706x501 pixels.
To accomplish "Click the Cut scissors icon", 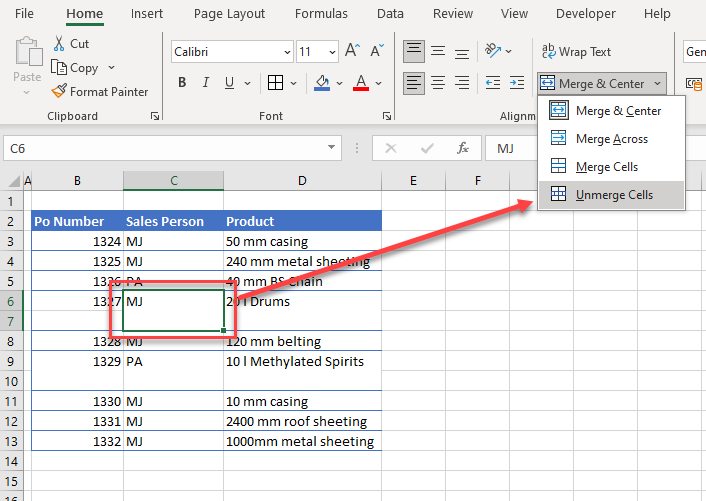I will click(x=59, y=44).
